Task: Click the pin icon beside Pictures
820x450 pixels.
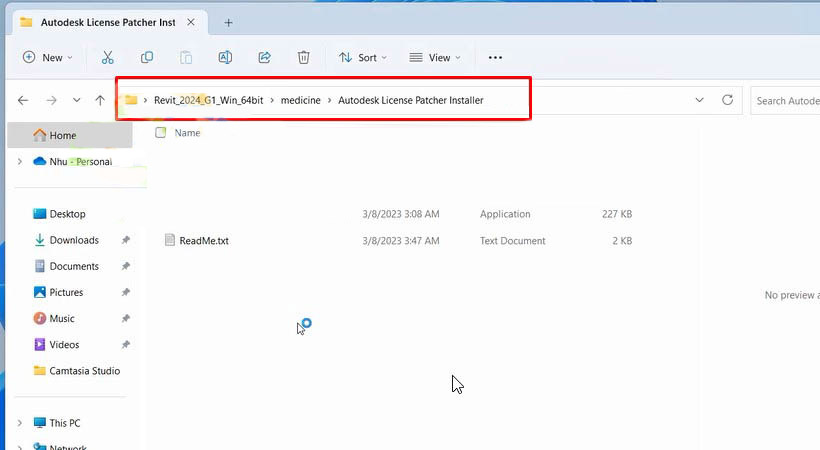Action: pyautogui.click(x=126, y=292)
